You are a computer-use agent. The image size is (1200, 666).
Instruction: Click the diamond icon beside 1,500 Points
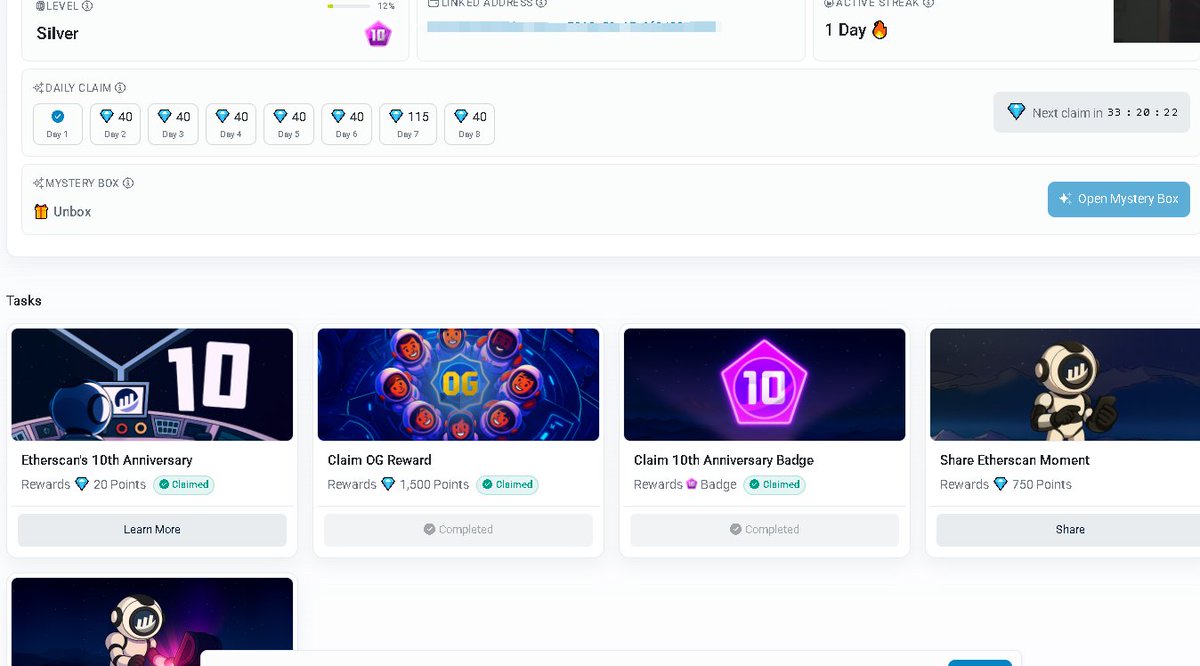(x=388, y=484)
